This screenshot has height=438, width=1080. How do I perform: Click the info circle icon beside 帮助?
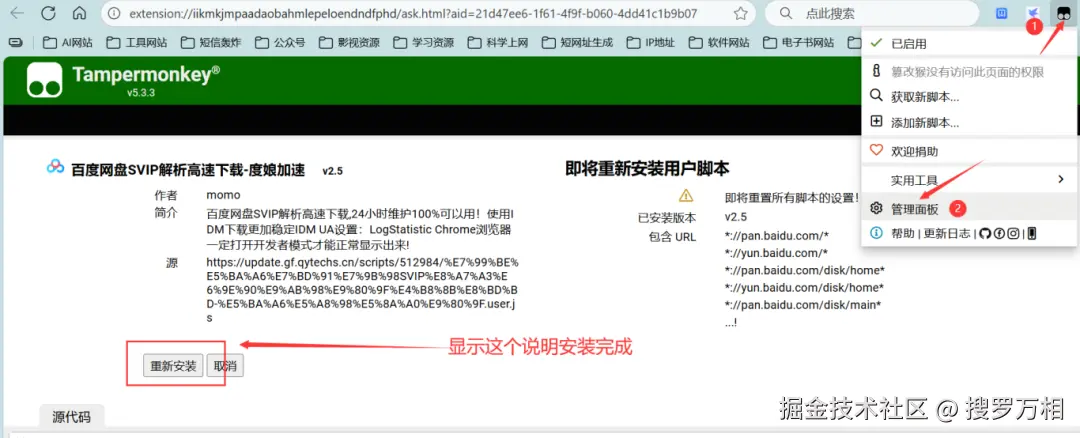click(x=877, y=233)
